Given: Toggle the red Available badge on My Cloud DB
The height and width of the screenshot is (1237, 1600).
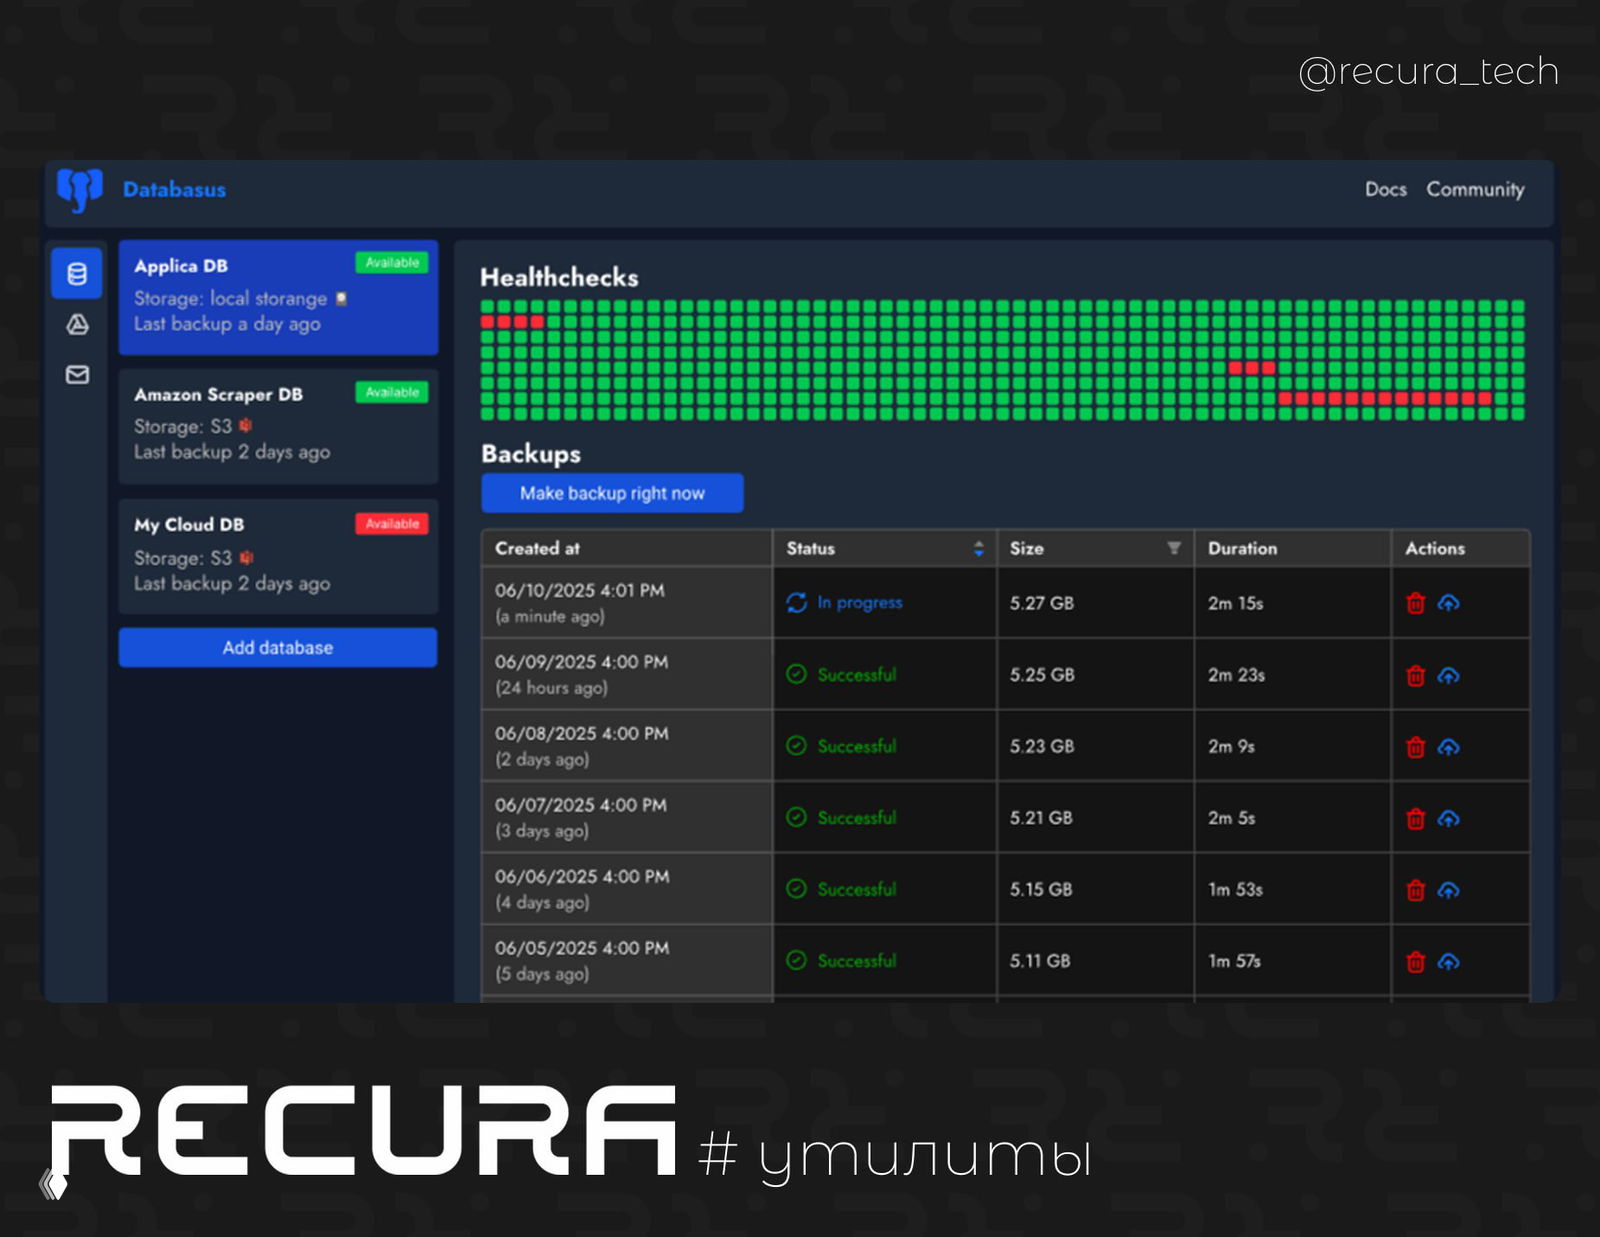Looking at the screenshot, I should (391, 523).
